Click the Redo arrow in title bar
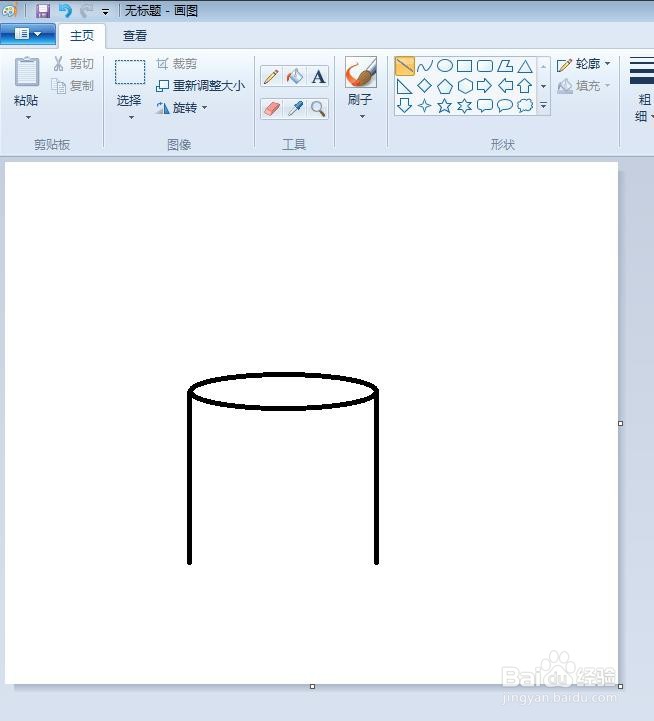Viewport: 654px width, 721px height. click(86, 10)
